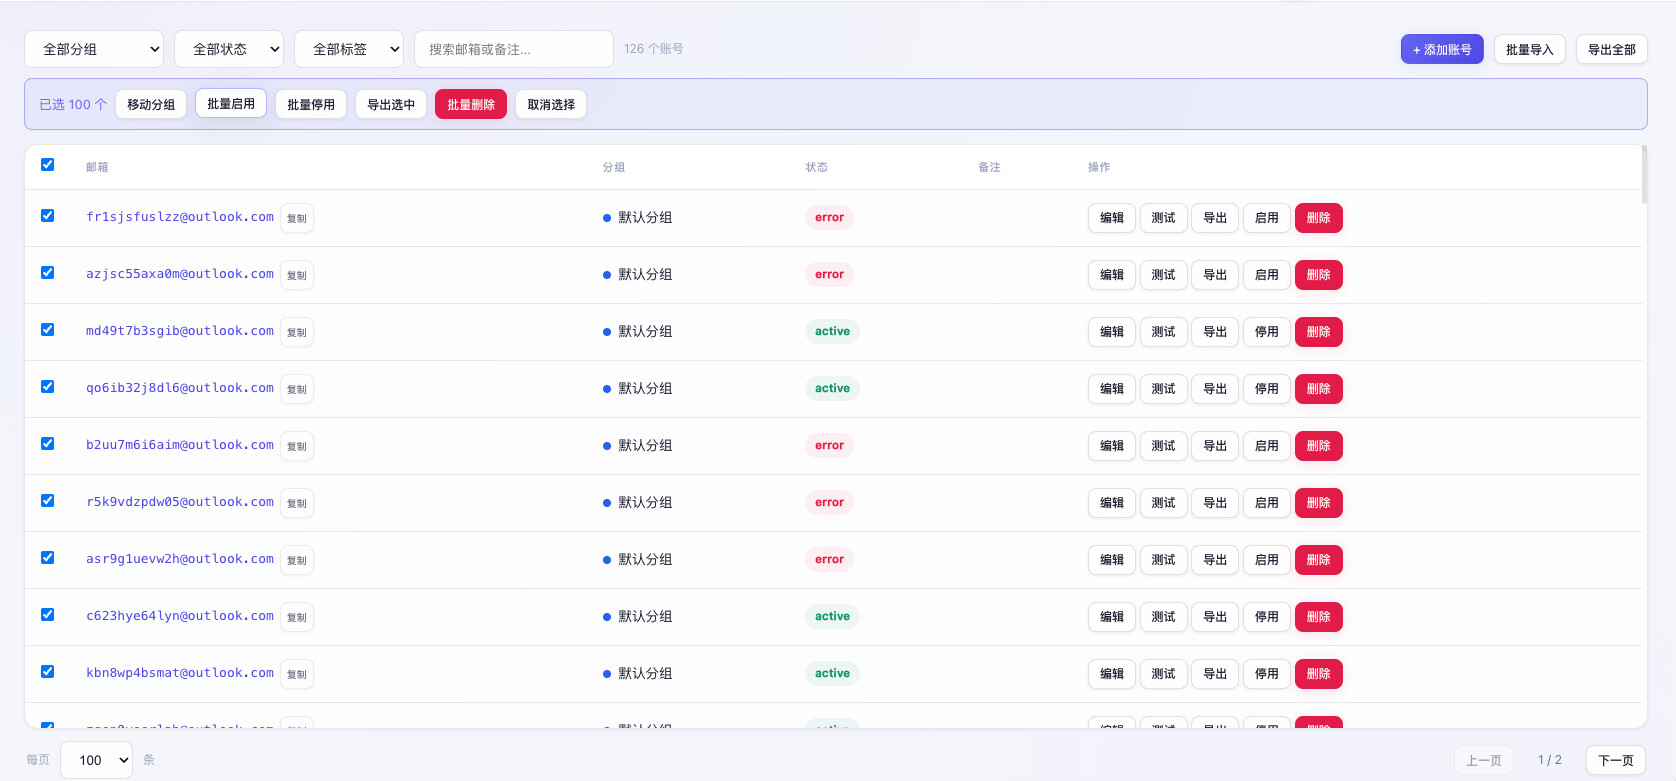Viewport: 1676px width, 781px height.
Task: Uncheck the r5k9vdzpdw05@outlook.com row checkbox
Action: [x=47, y=500]
